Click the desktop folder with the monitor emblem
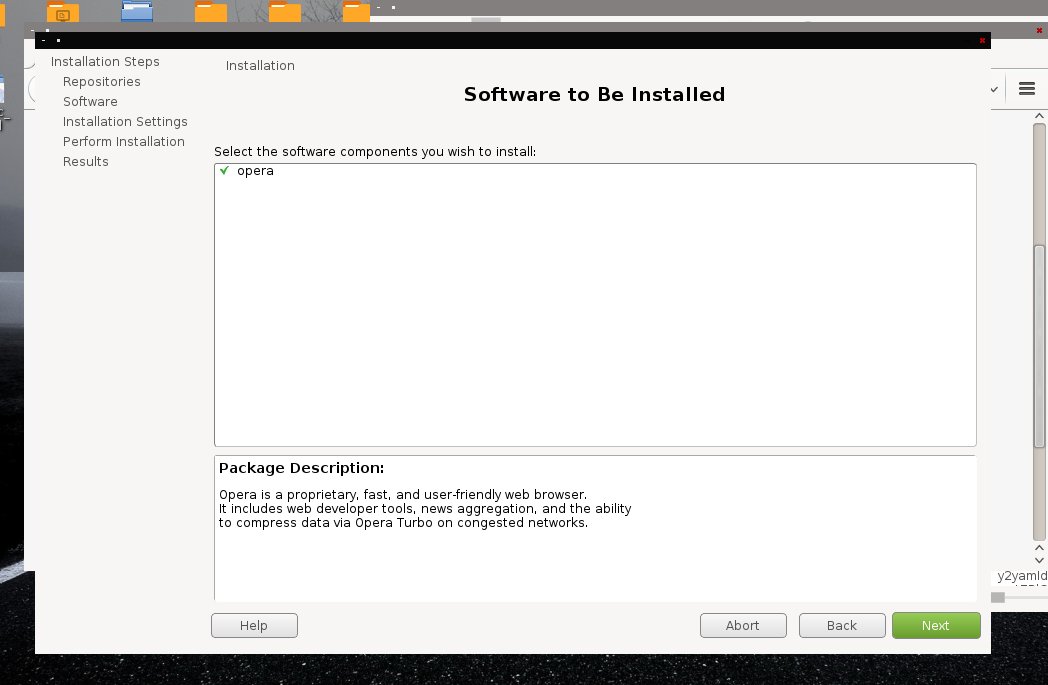Image resolution: width=1048 pixels, height=685 pixels. point(63,12)
